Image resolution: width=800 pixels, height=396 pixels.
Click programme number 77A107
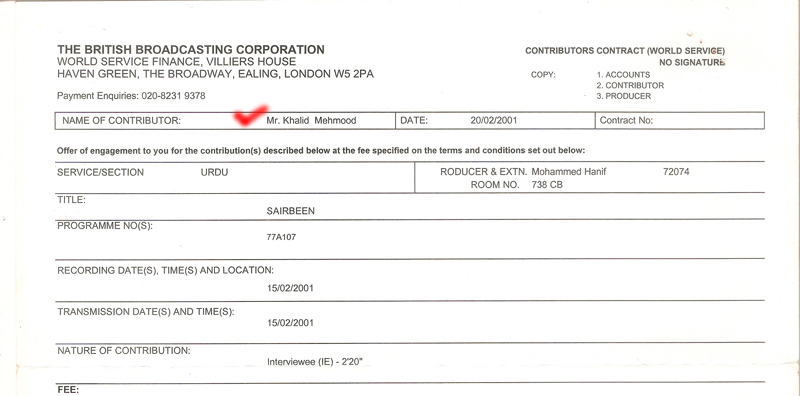(x=281, y=237)
